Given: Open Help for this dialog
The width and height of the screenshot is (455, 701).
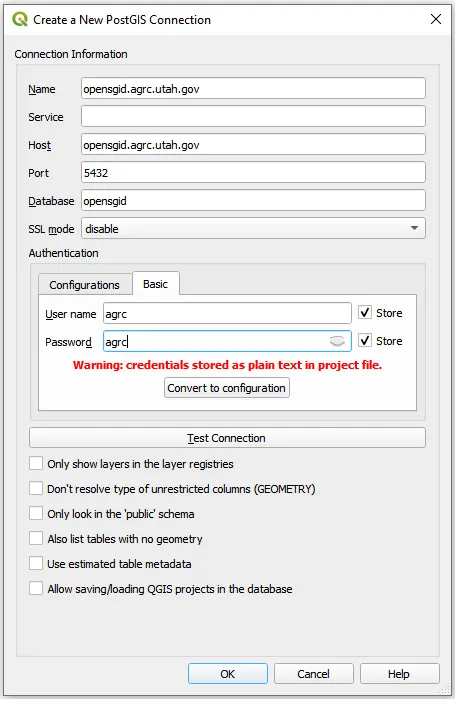Looking at the screenshot, I should 399,674.
